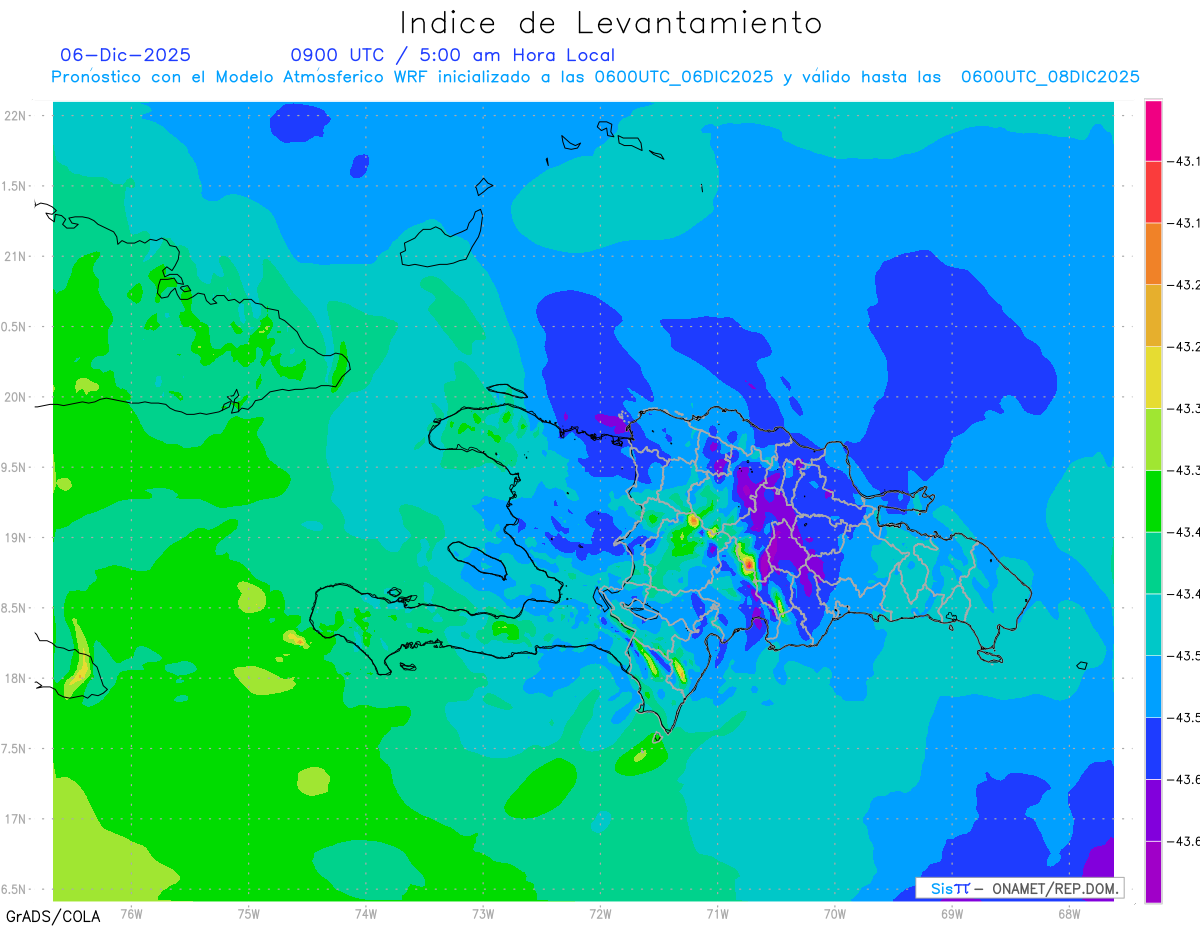
Task: Pick the orange swatch in color legend
Action: click(1153, 253)
